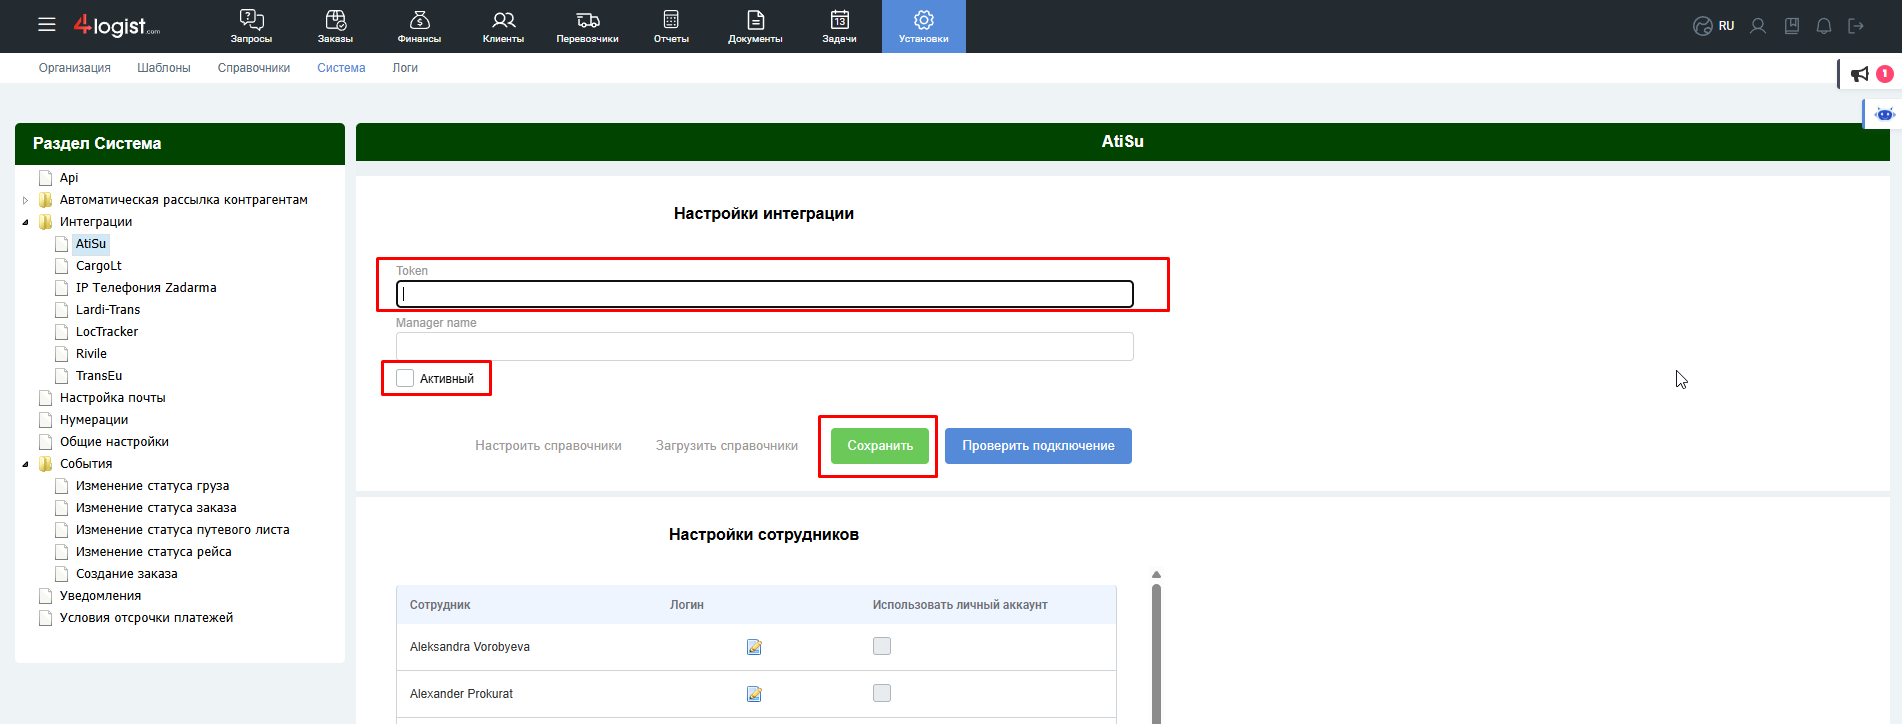Open the Запросы section
This screenshot has width=1902, height=724.
[251, 26]
